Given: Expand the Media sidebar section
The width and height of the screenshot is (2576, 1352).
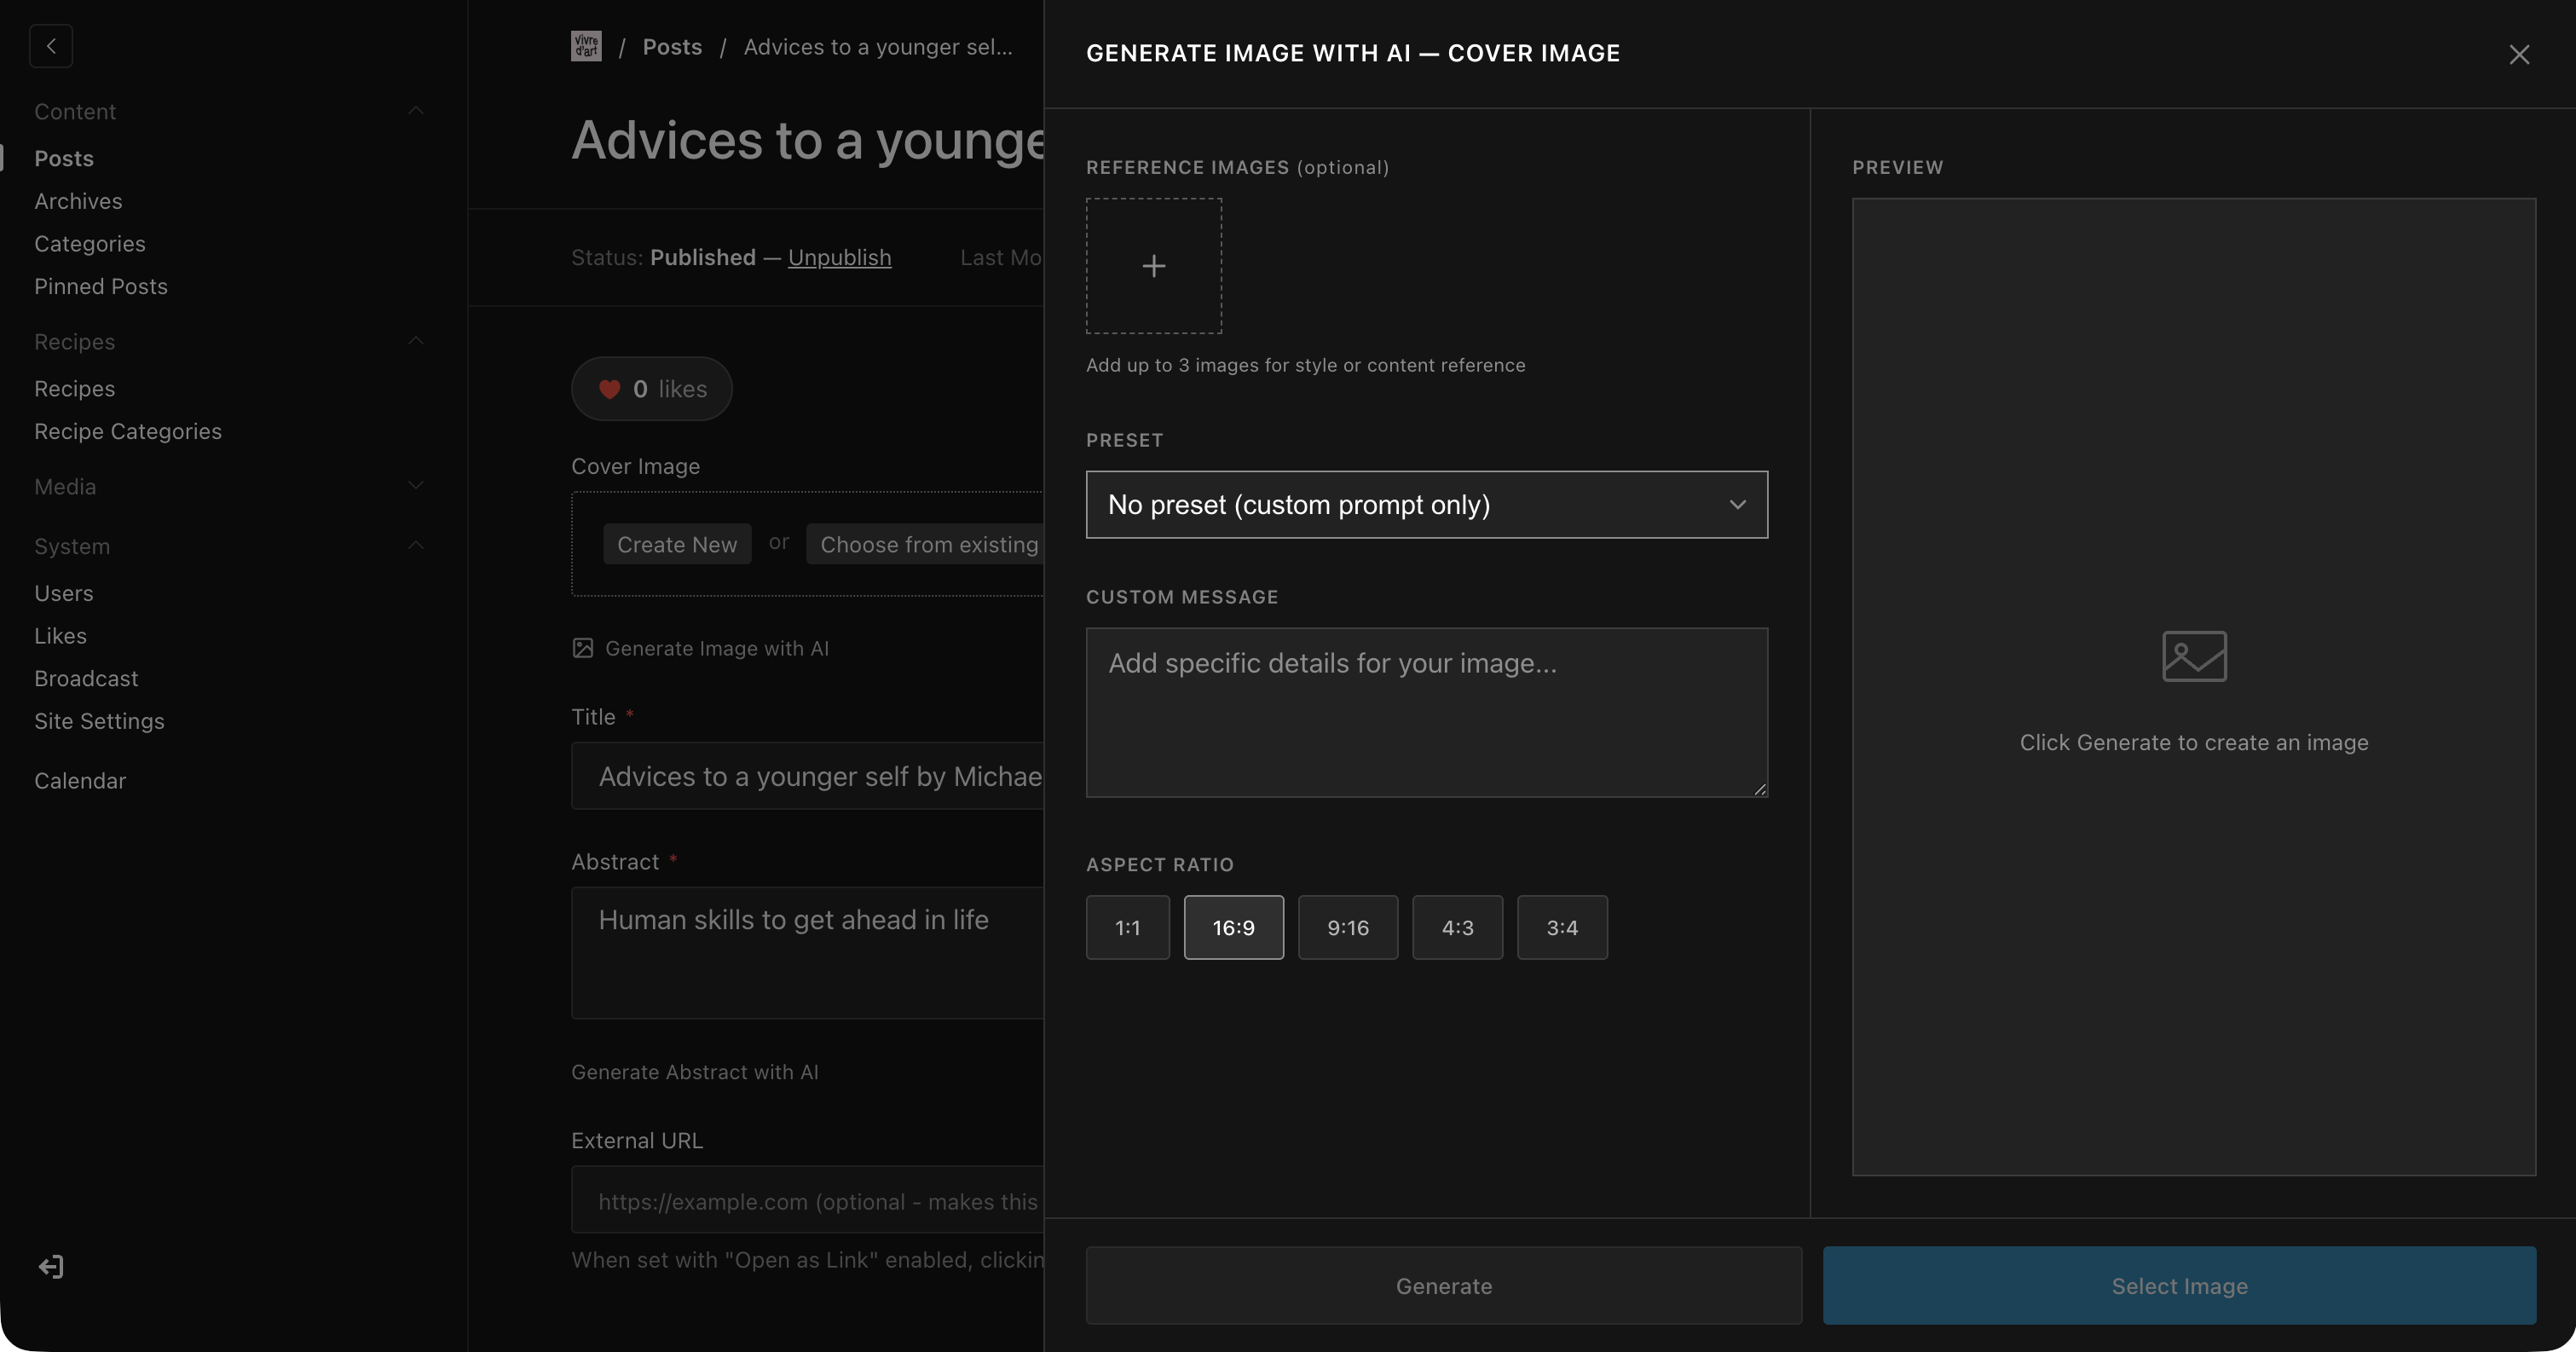Looking at the screenshot, I should click(416, 486).
